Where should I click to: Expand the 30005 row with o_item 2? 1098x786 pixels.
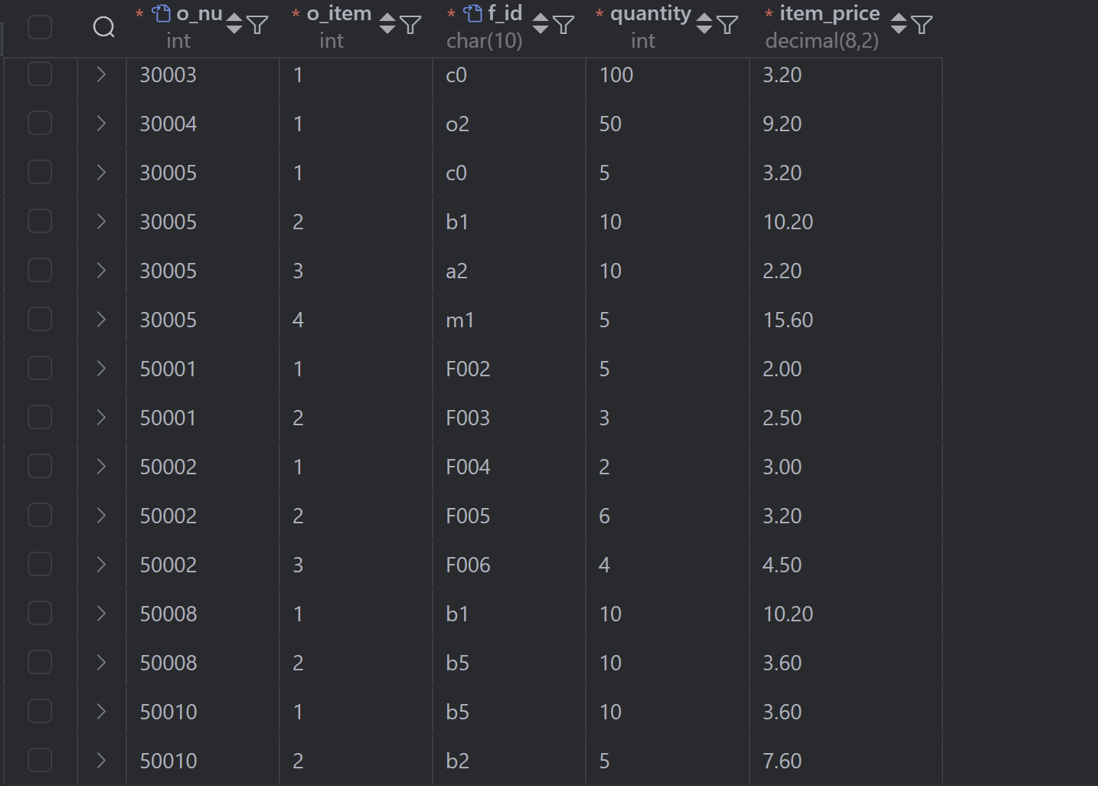point(101,221)
